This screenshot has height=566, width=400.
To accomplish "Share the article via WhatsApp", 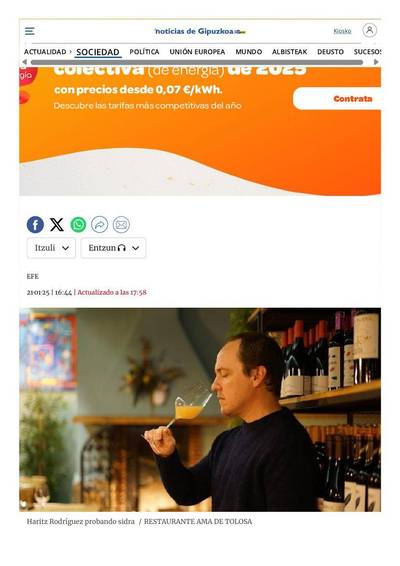I will pos(78,225).
